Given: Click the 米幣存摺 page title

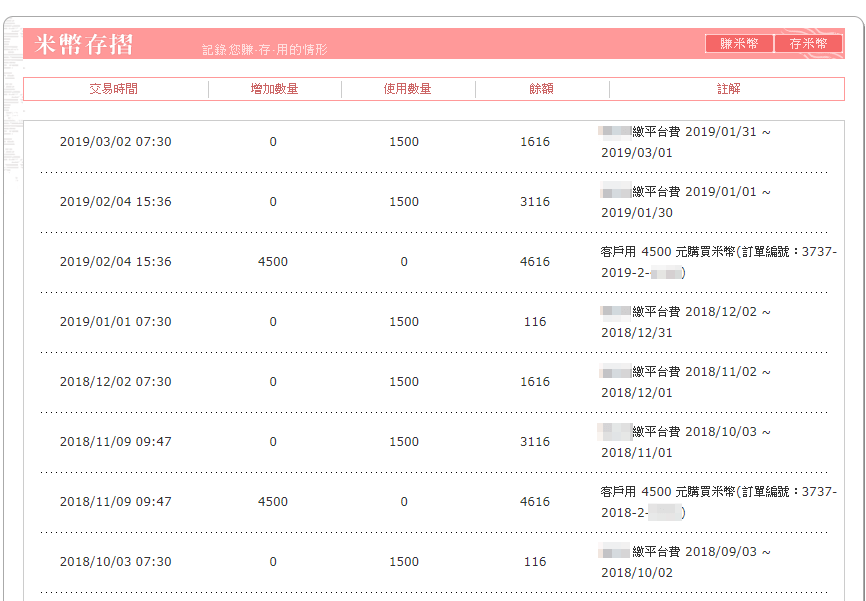Looking at the screenshot, I should 83,44.
